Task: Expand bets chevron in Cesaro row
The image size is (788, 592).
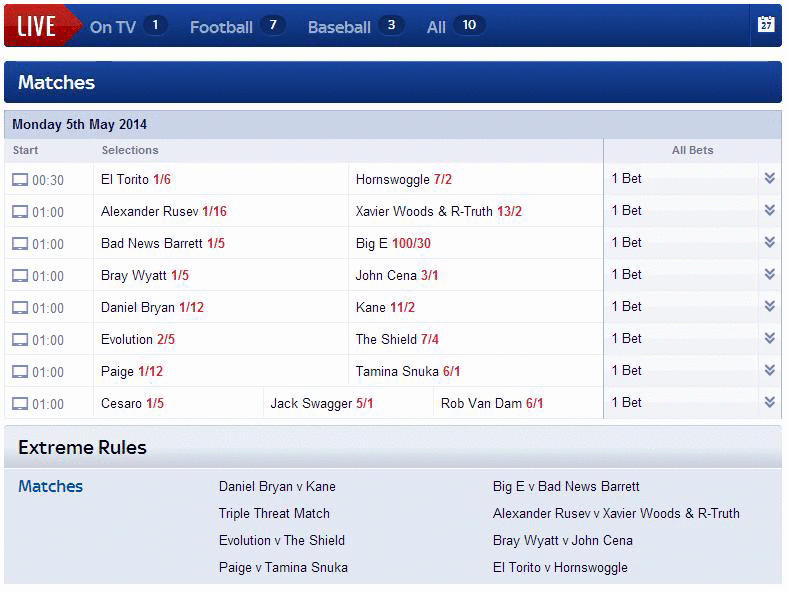Action: pyautogui.click(x=769, y=403)
